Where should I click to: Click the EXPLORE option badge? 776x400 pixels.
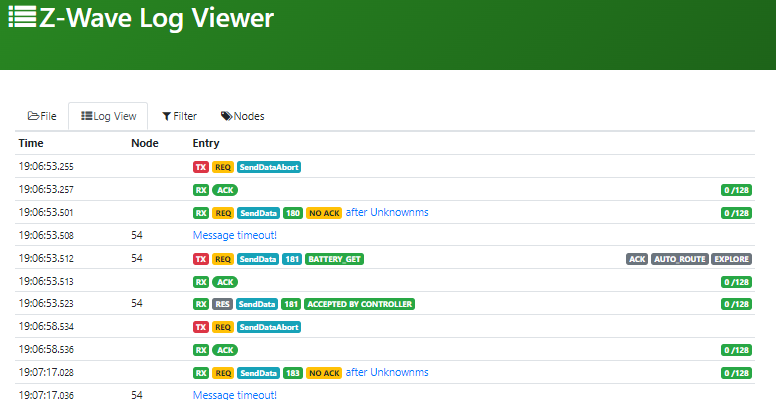point(731,259)
